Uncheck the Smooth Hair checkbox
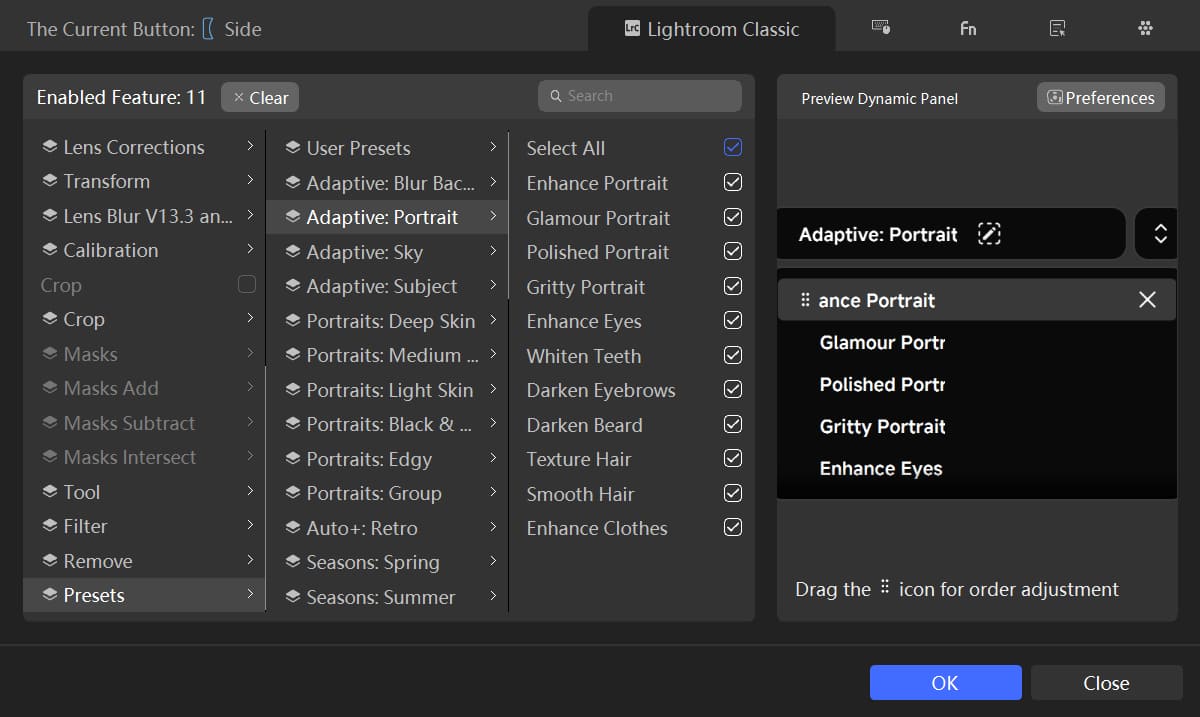Screen dimensions: 1200x717 [733, 493]
